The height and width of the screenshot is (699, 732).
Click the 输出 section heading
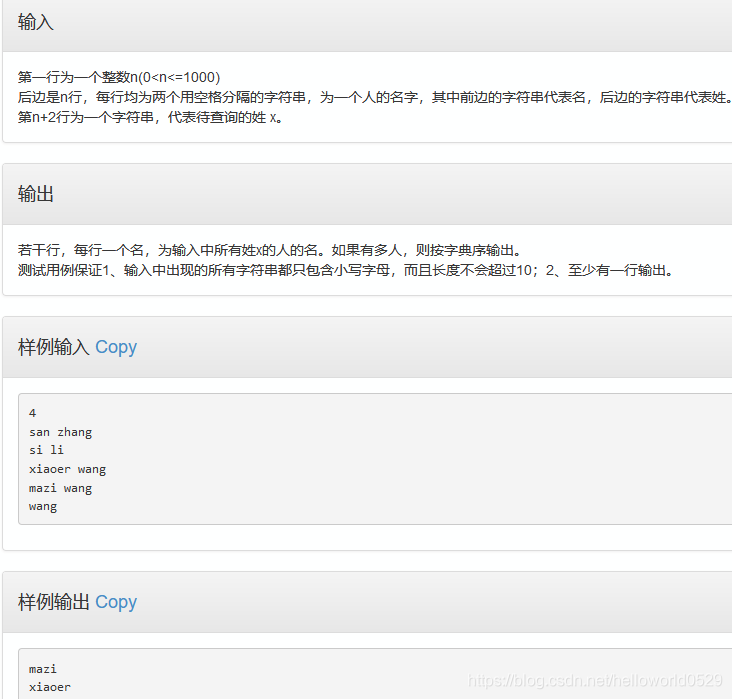point(35,194)
